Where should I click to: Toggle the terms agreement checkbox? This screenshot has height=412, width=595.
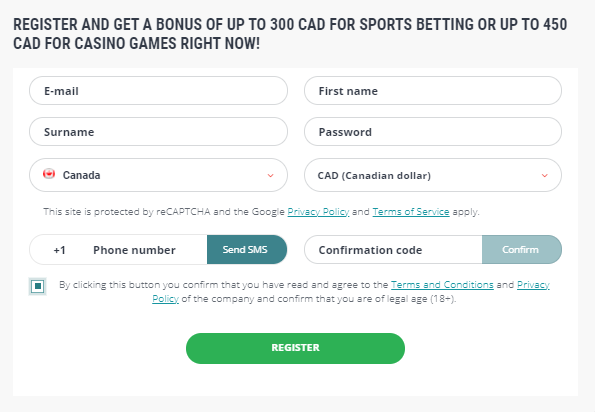[38, 286]
